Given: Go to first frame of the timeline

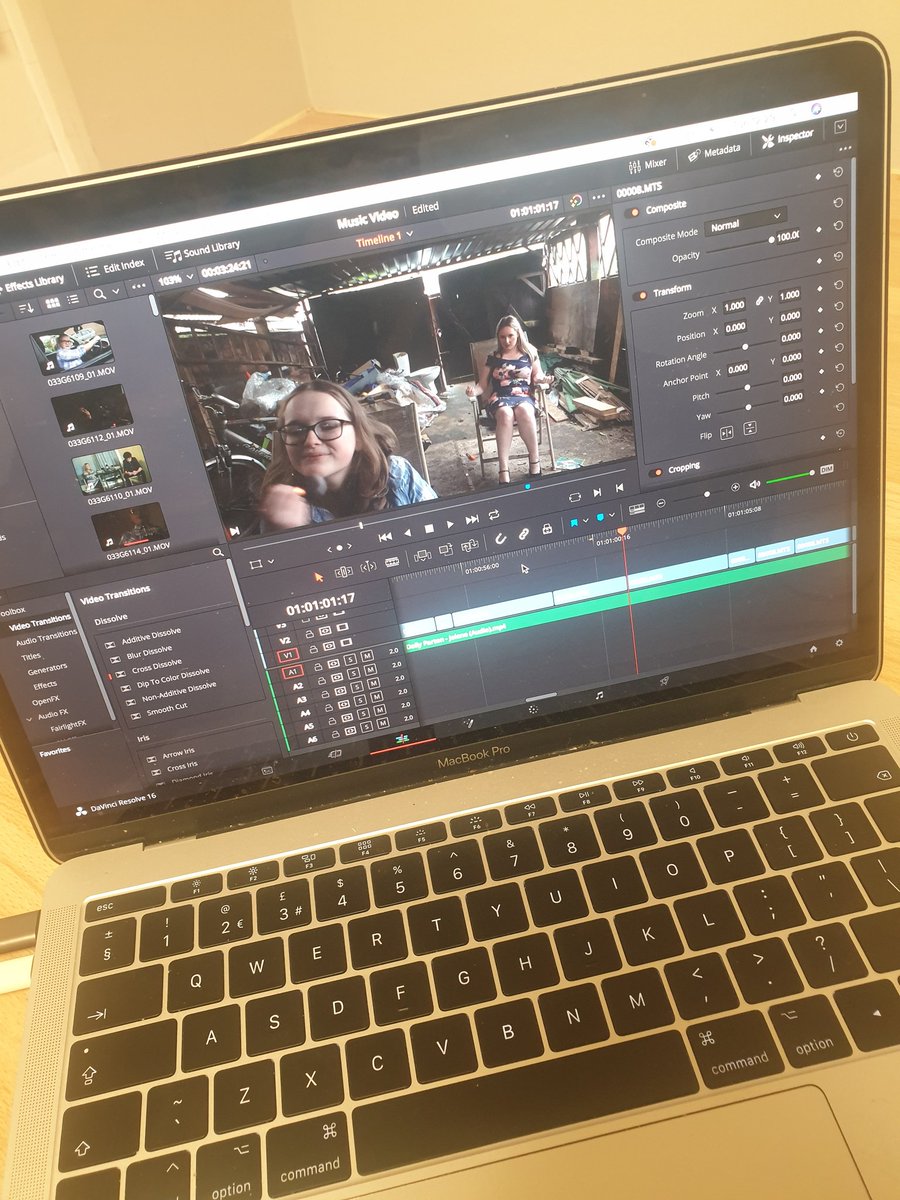Looking at the screenshot, I should coord(385,537).
